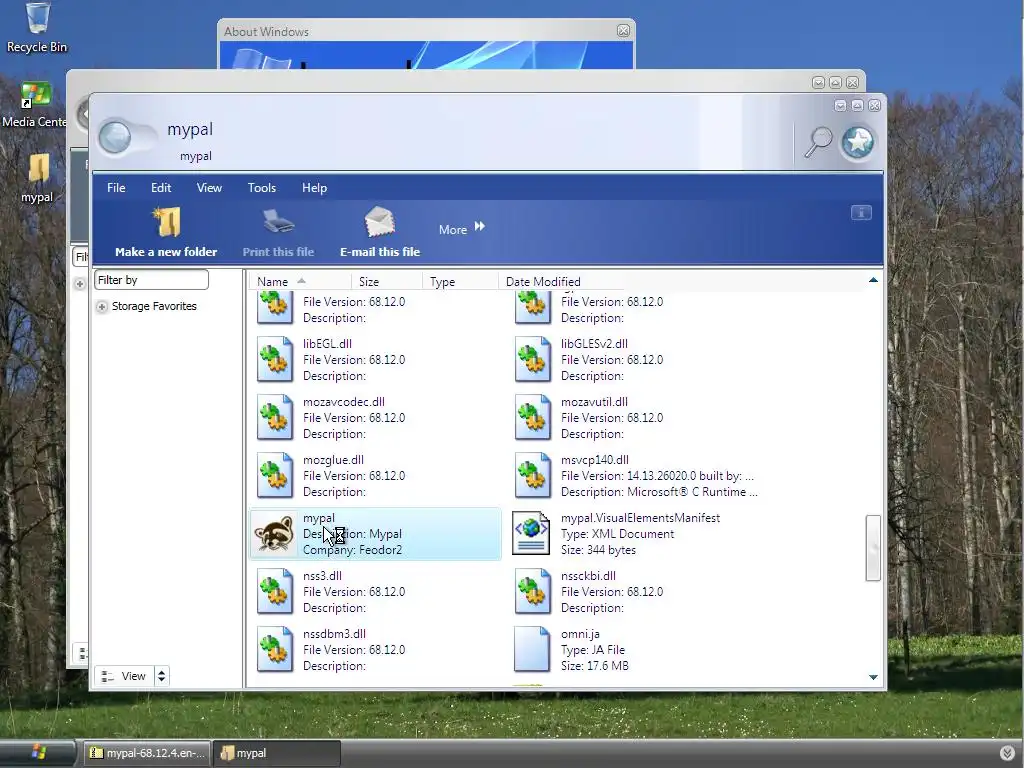Click the libEGL.dll file name

(327, 344)
